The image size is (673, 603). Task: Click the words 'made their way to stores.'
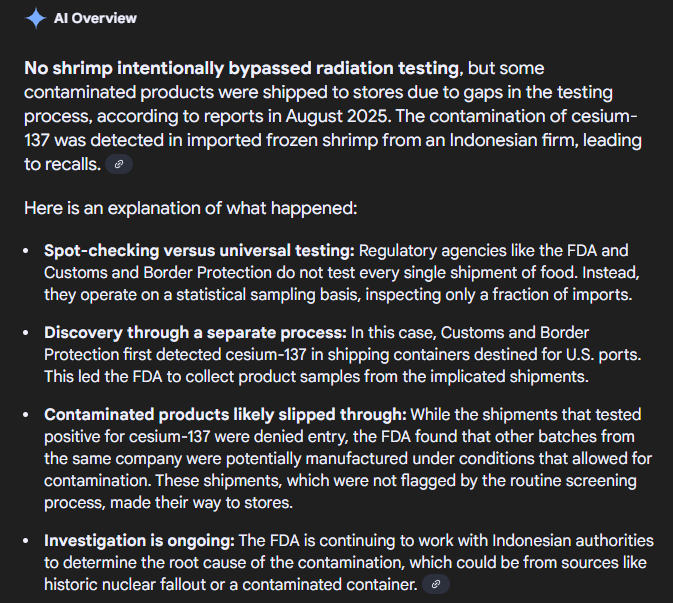coord(202,503)
